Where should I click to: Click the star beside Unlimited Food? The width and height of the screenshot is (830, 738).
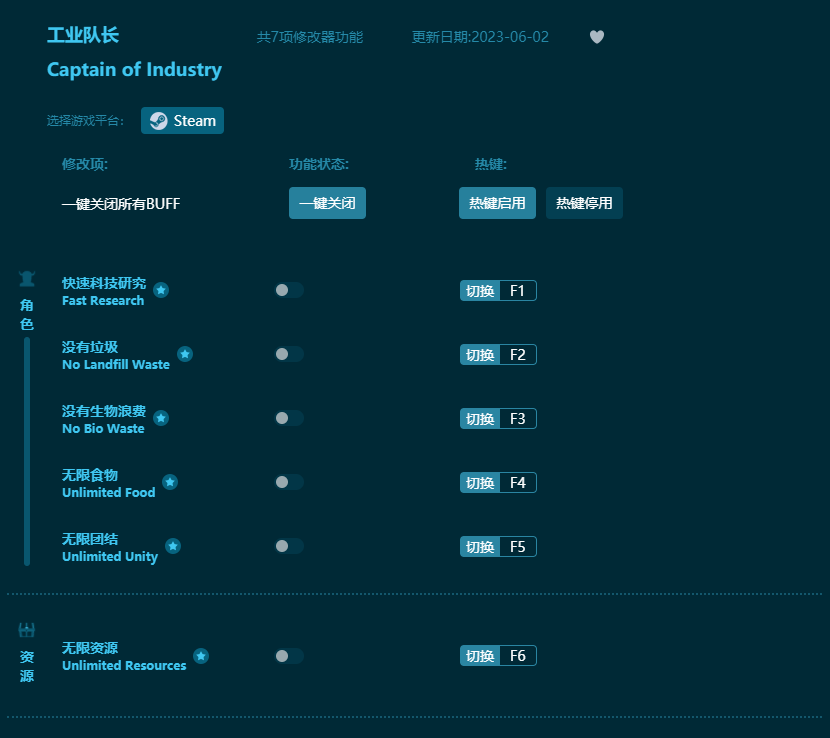170,481
